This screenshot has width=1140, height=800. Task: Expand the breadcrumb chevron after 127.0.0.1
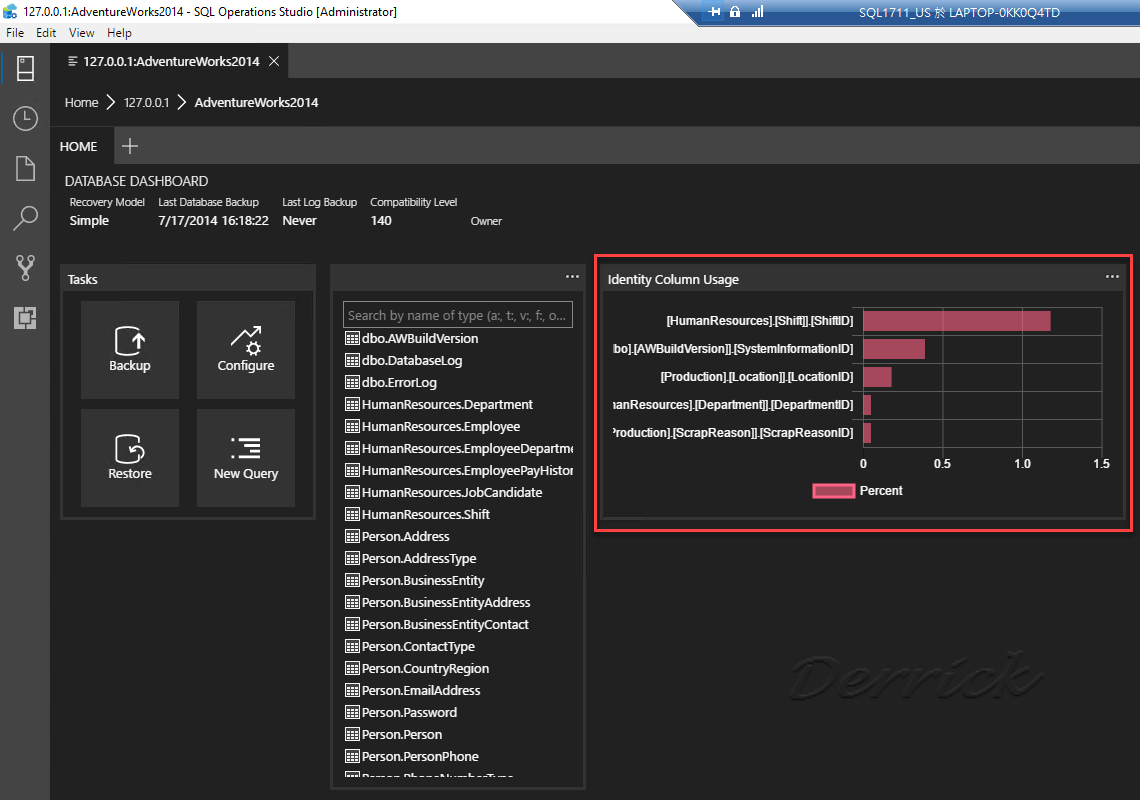(180, 102)
